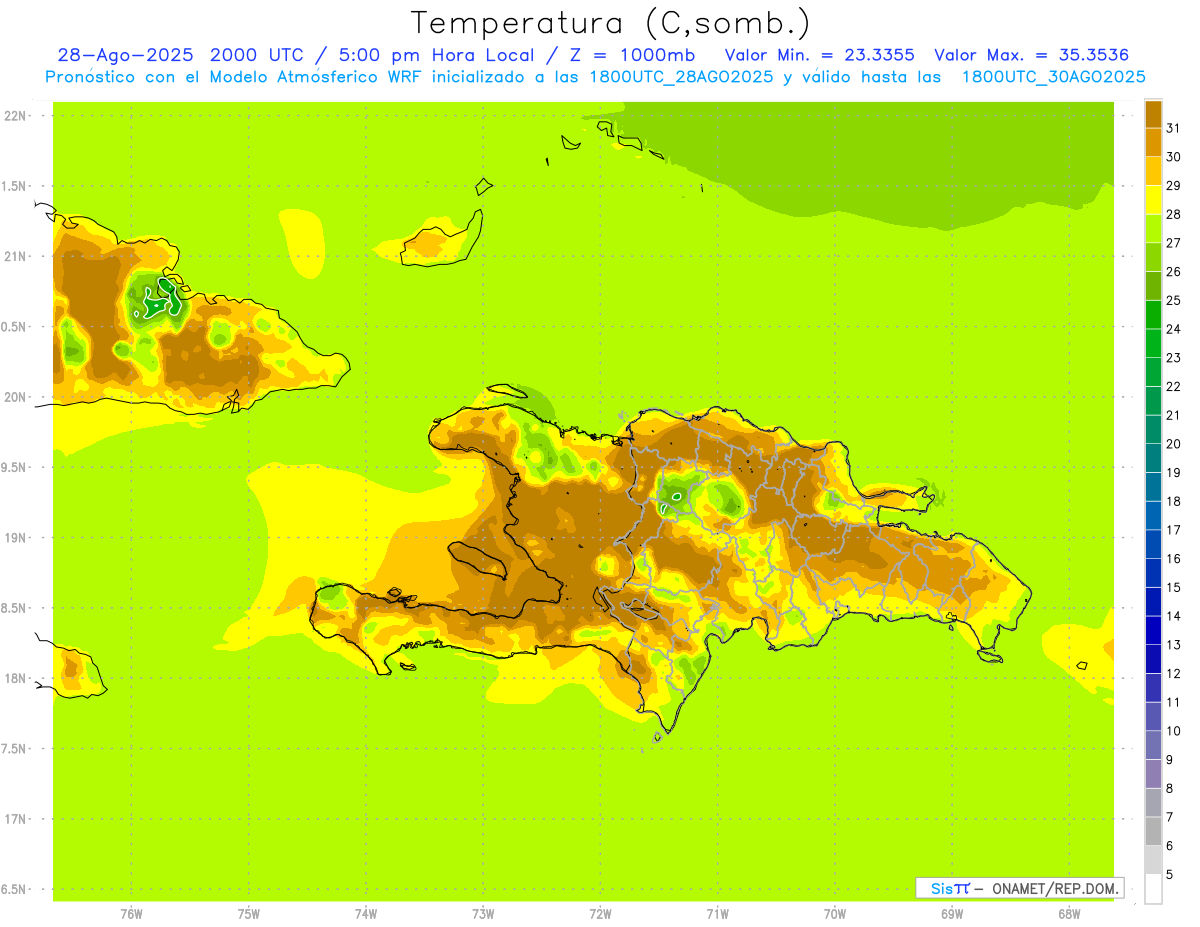The image size is (1200, 927).
Task: Click "Valor Min. = 23.3355"
Action: click(819, 55)
